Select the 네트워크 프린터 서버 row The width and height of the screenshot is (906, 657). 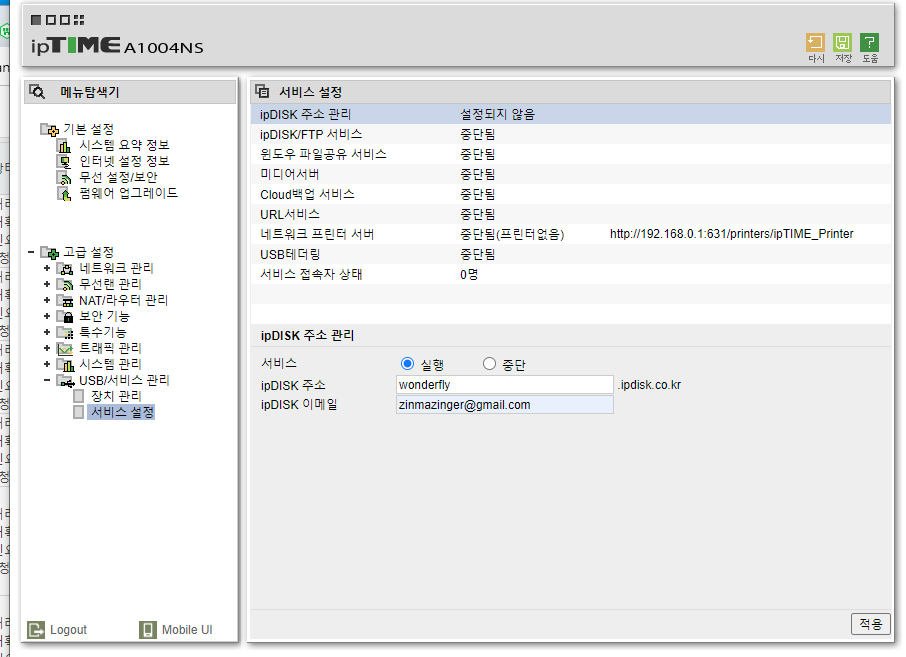point(571,234)
